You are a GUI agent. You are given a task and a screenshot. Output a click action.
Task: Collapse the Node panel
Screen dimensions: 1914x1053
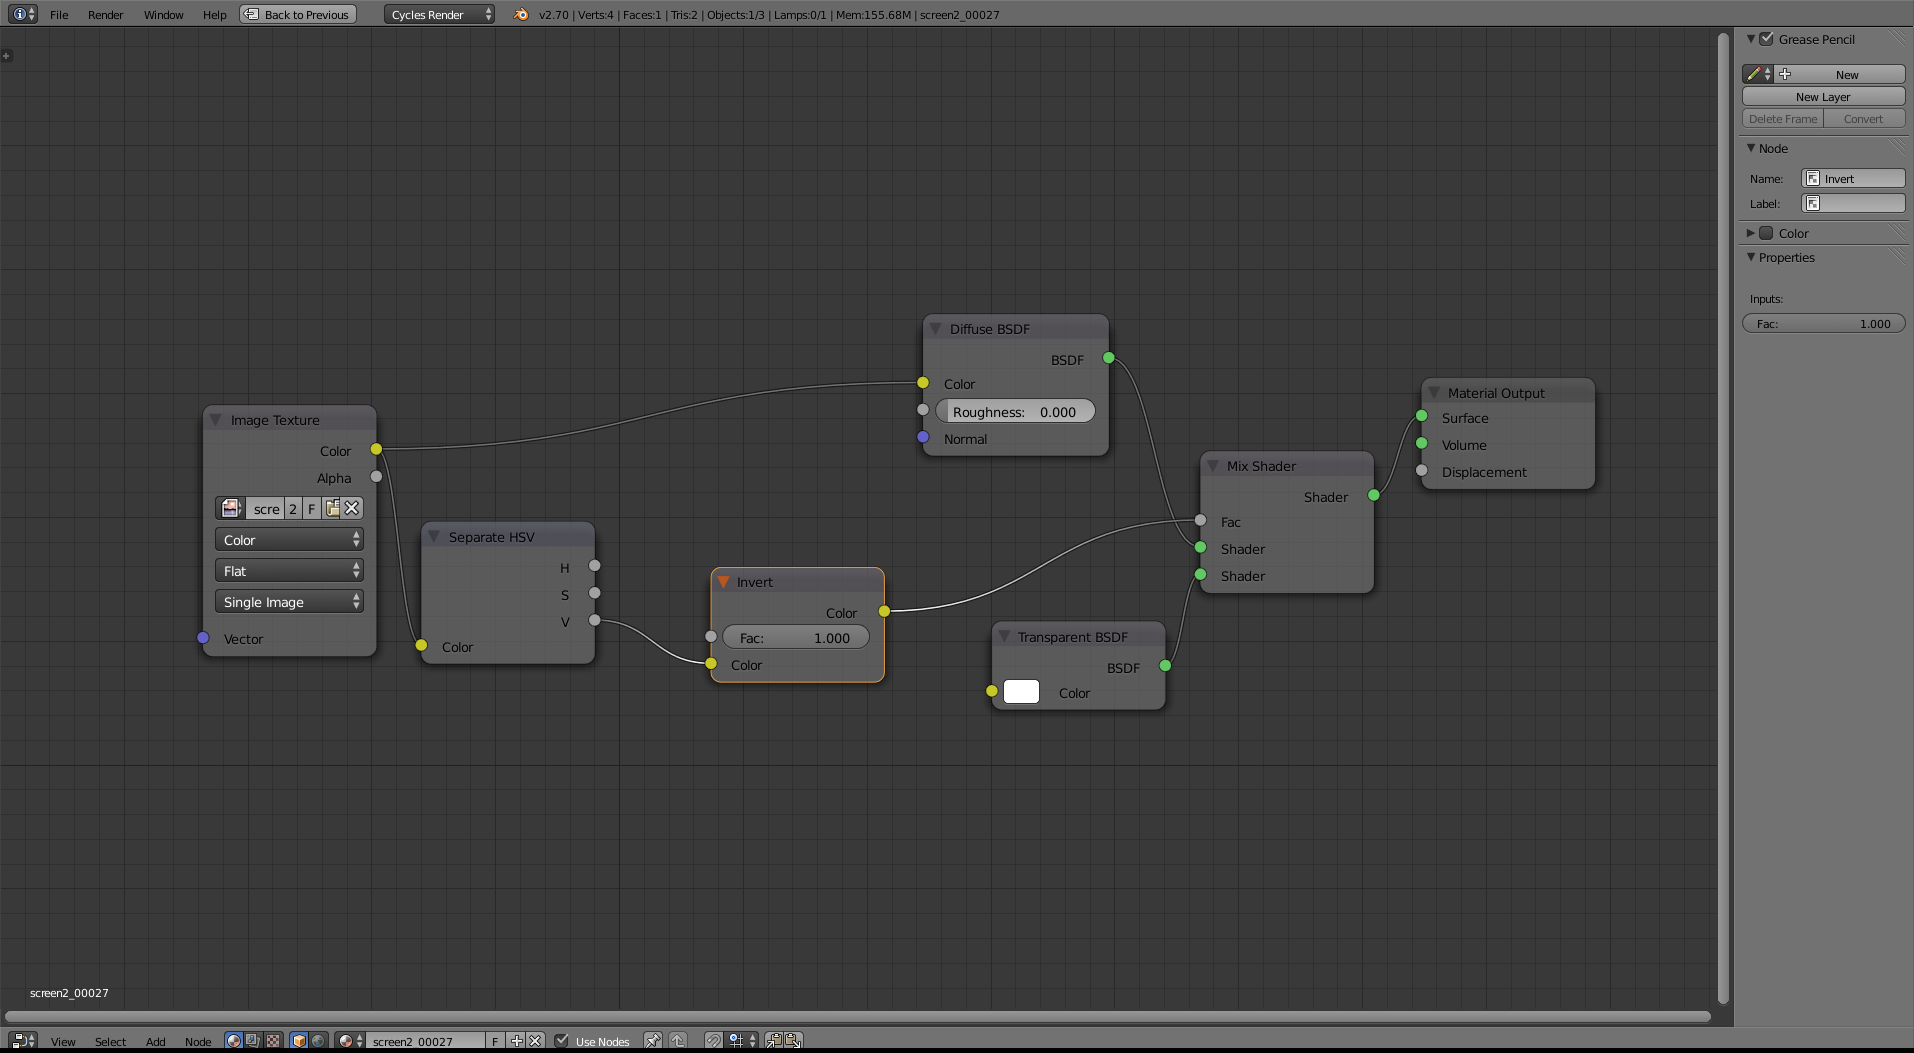point(1751,148)
